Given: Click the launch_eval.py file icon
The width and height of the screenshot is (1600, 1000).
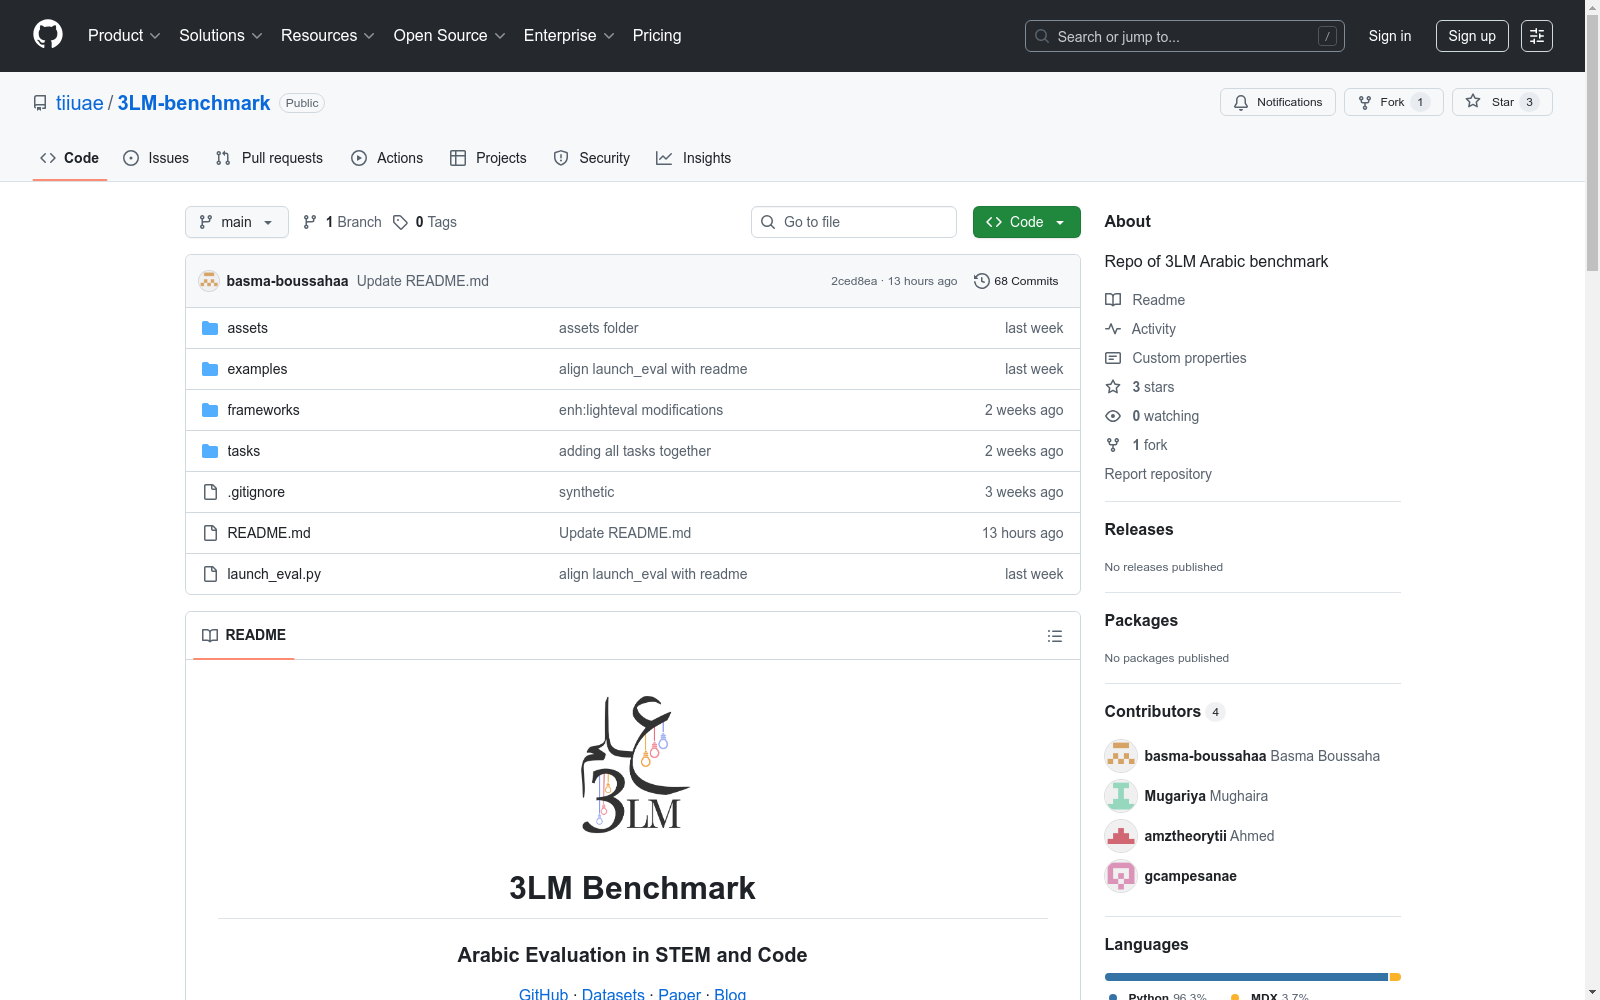Looking at the screenshot, I should (210, 574).
